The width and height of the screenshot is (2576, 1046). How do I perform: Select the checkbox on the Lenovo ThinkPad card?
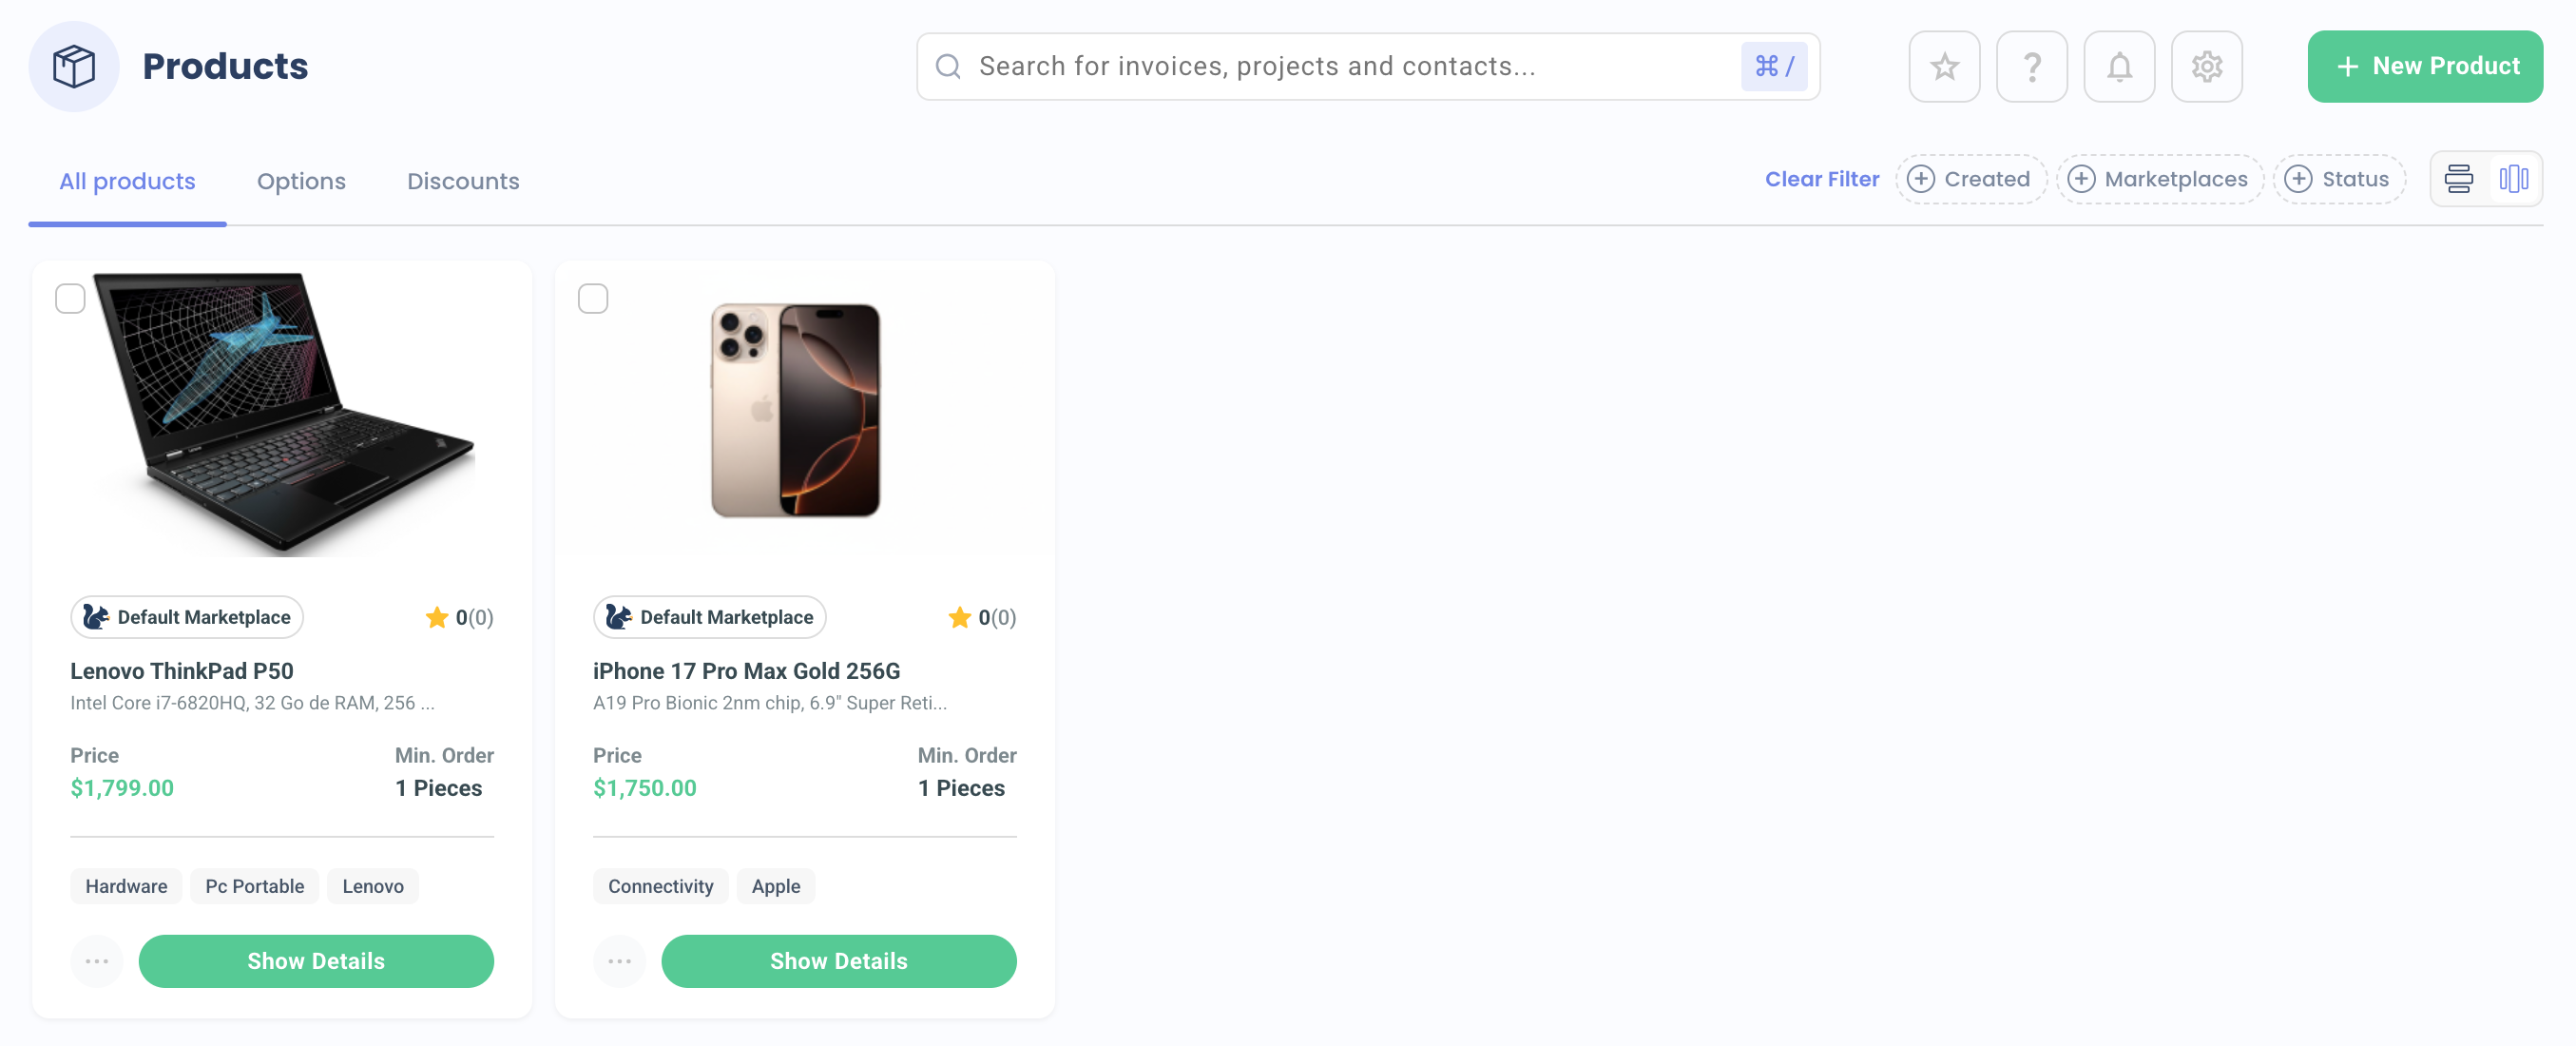(x=70, y=298)
